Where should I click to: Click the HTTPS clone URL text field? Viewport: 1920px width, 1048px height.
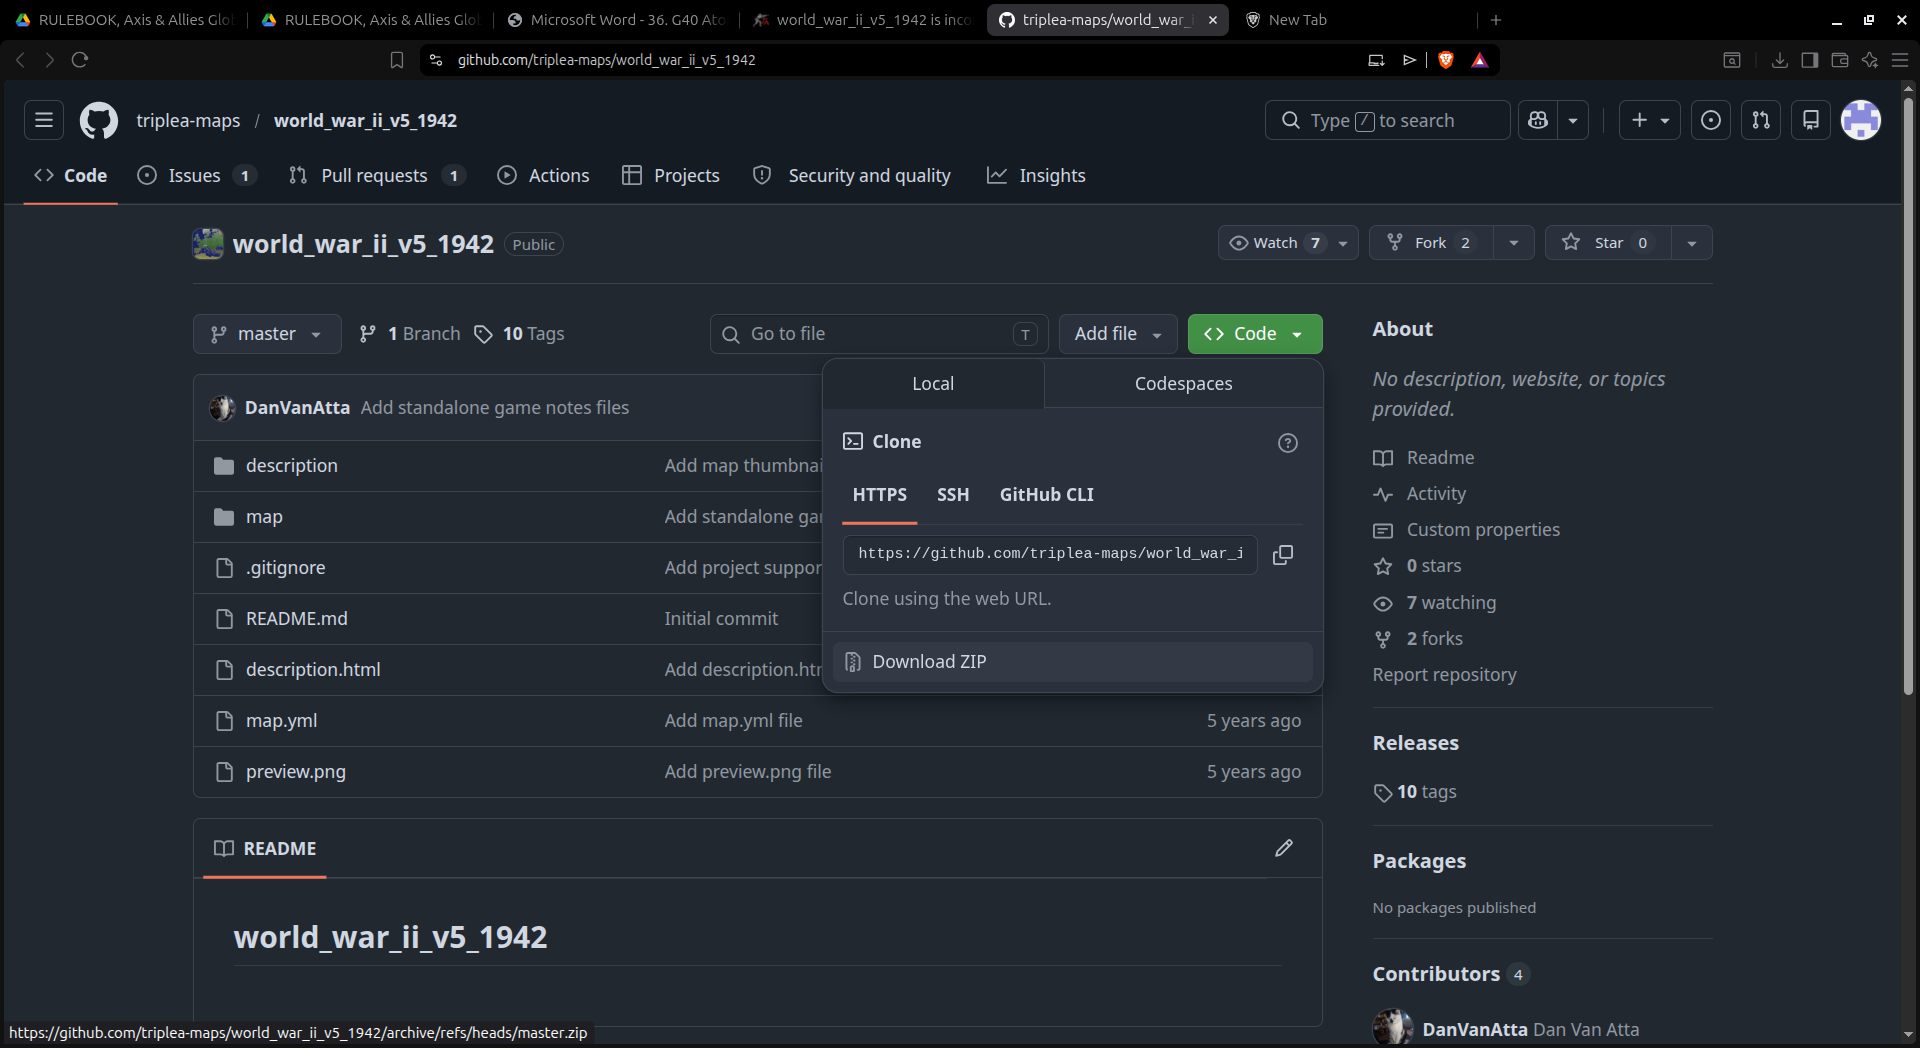1050,554
